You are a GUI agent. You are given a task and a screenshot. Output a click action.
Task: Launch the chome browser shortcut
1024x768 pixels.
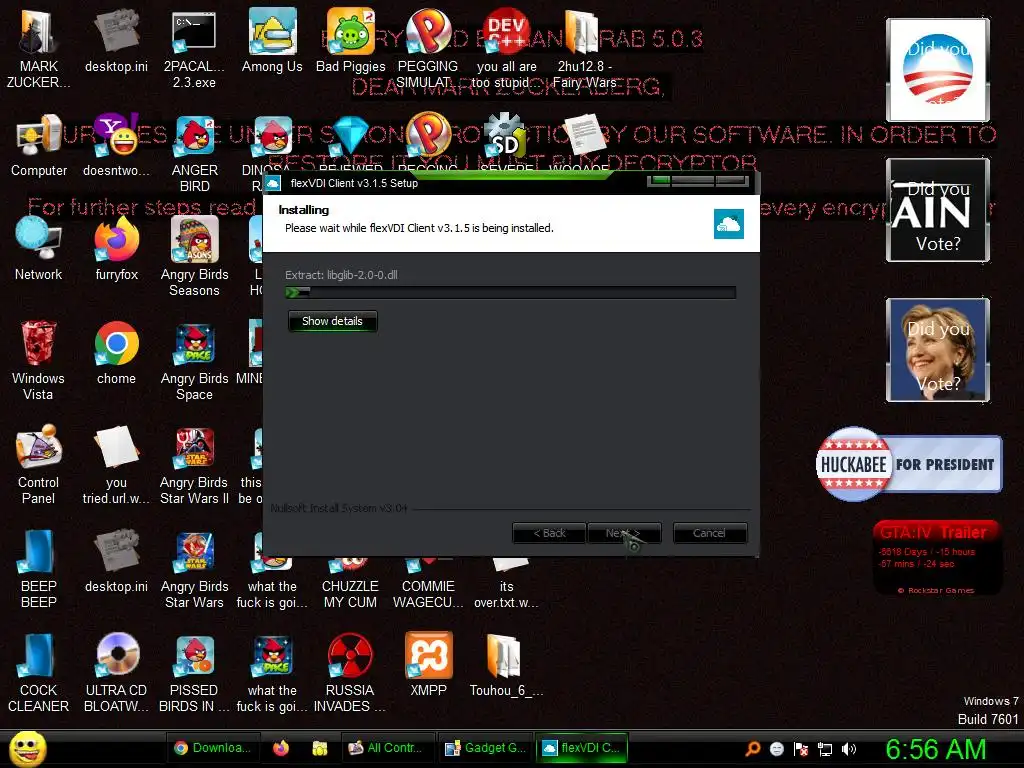[x=116, y=353]
